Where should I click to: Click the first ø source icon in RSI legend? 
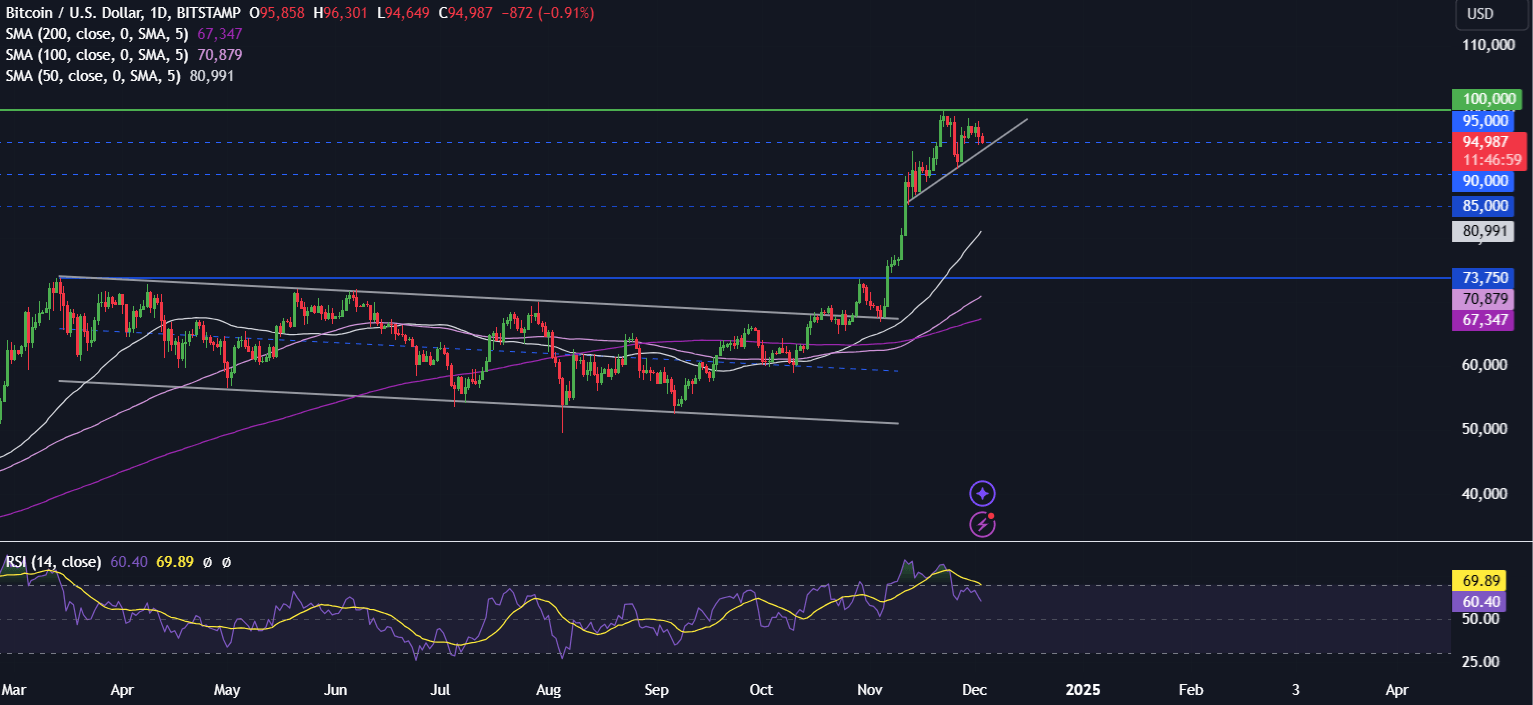pos(208,562)
